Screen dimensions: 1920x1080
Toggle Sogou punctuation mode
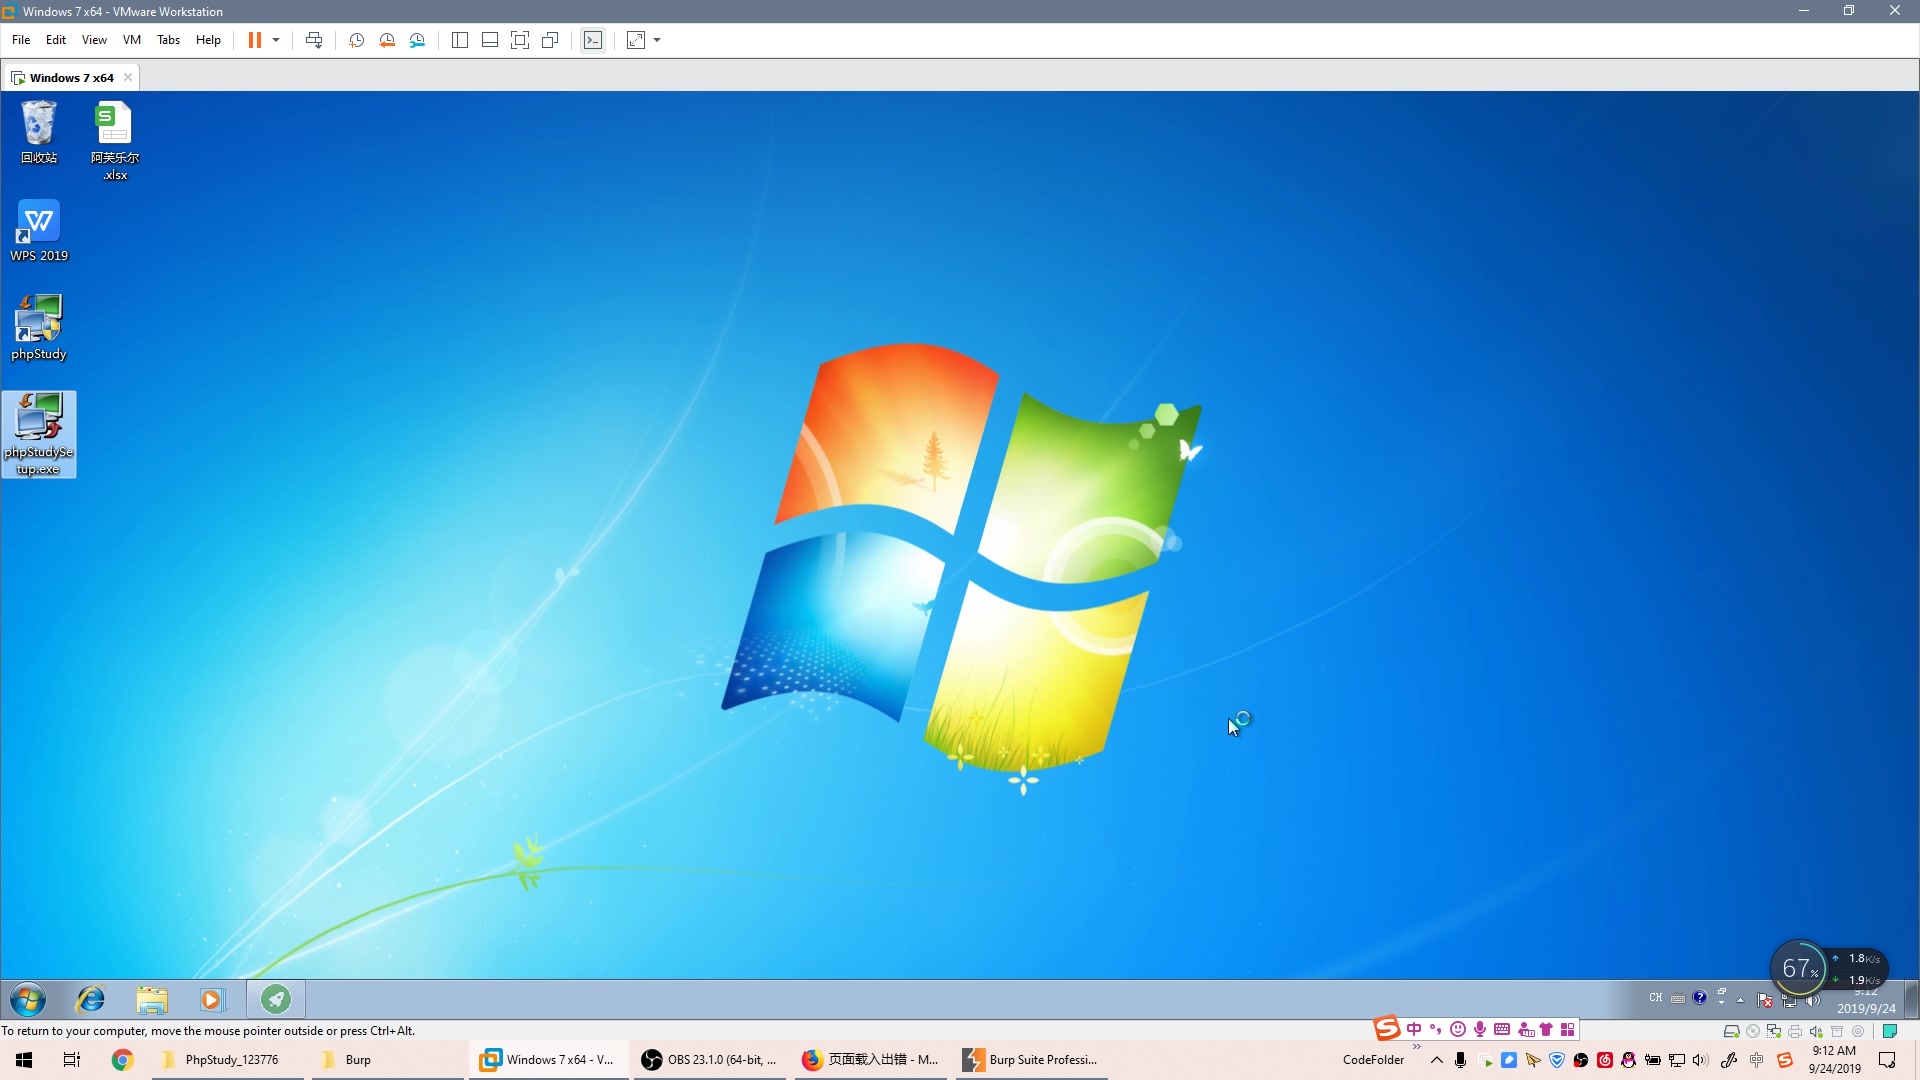pos(1436,1029)
